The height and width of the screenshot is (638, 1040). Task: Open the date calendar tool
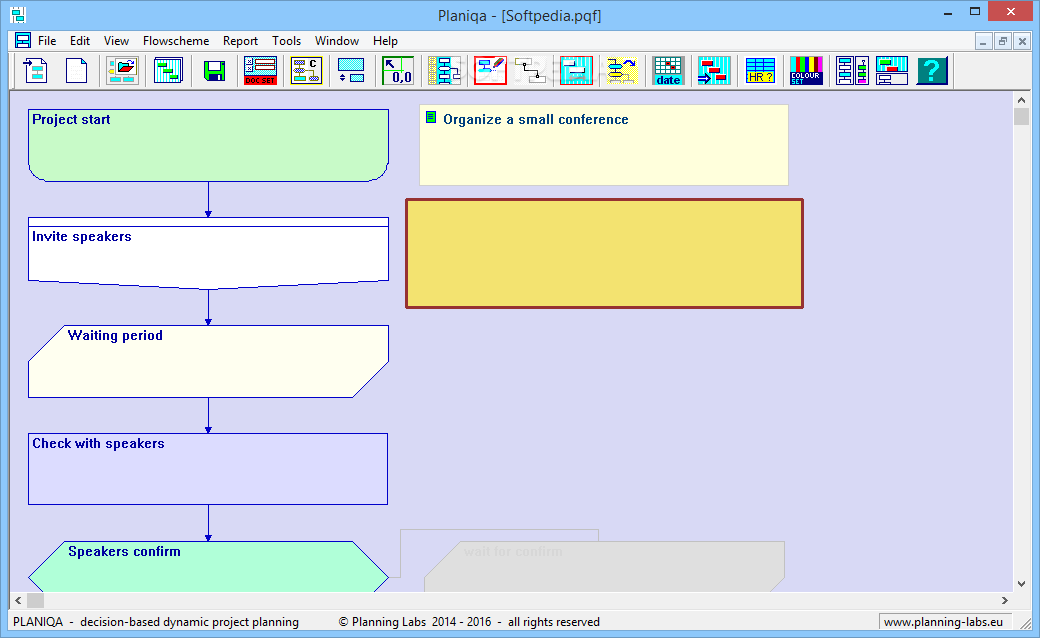pyautogui.click(x=668, y=70)
